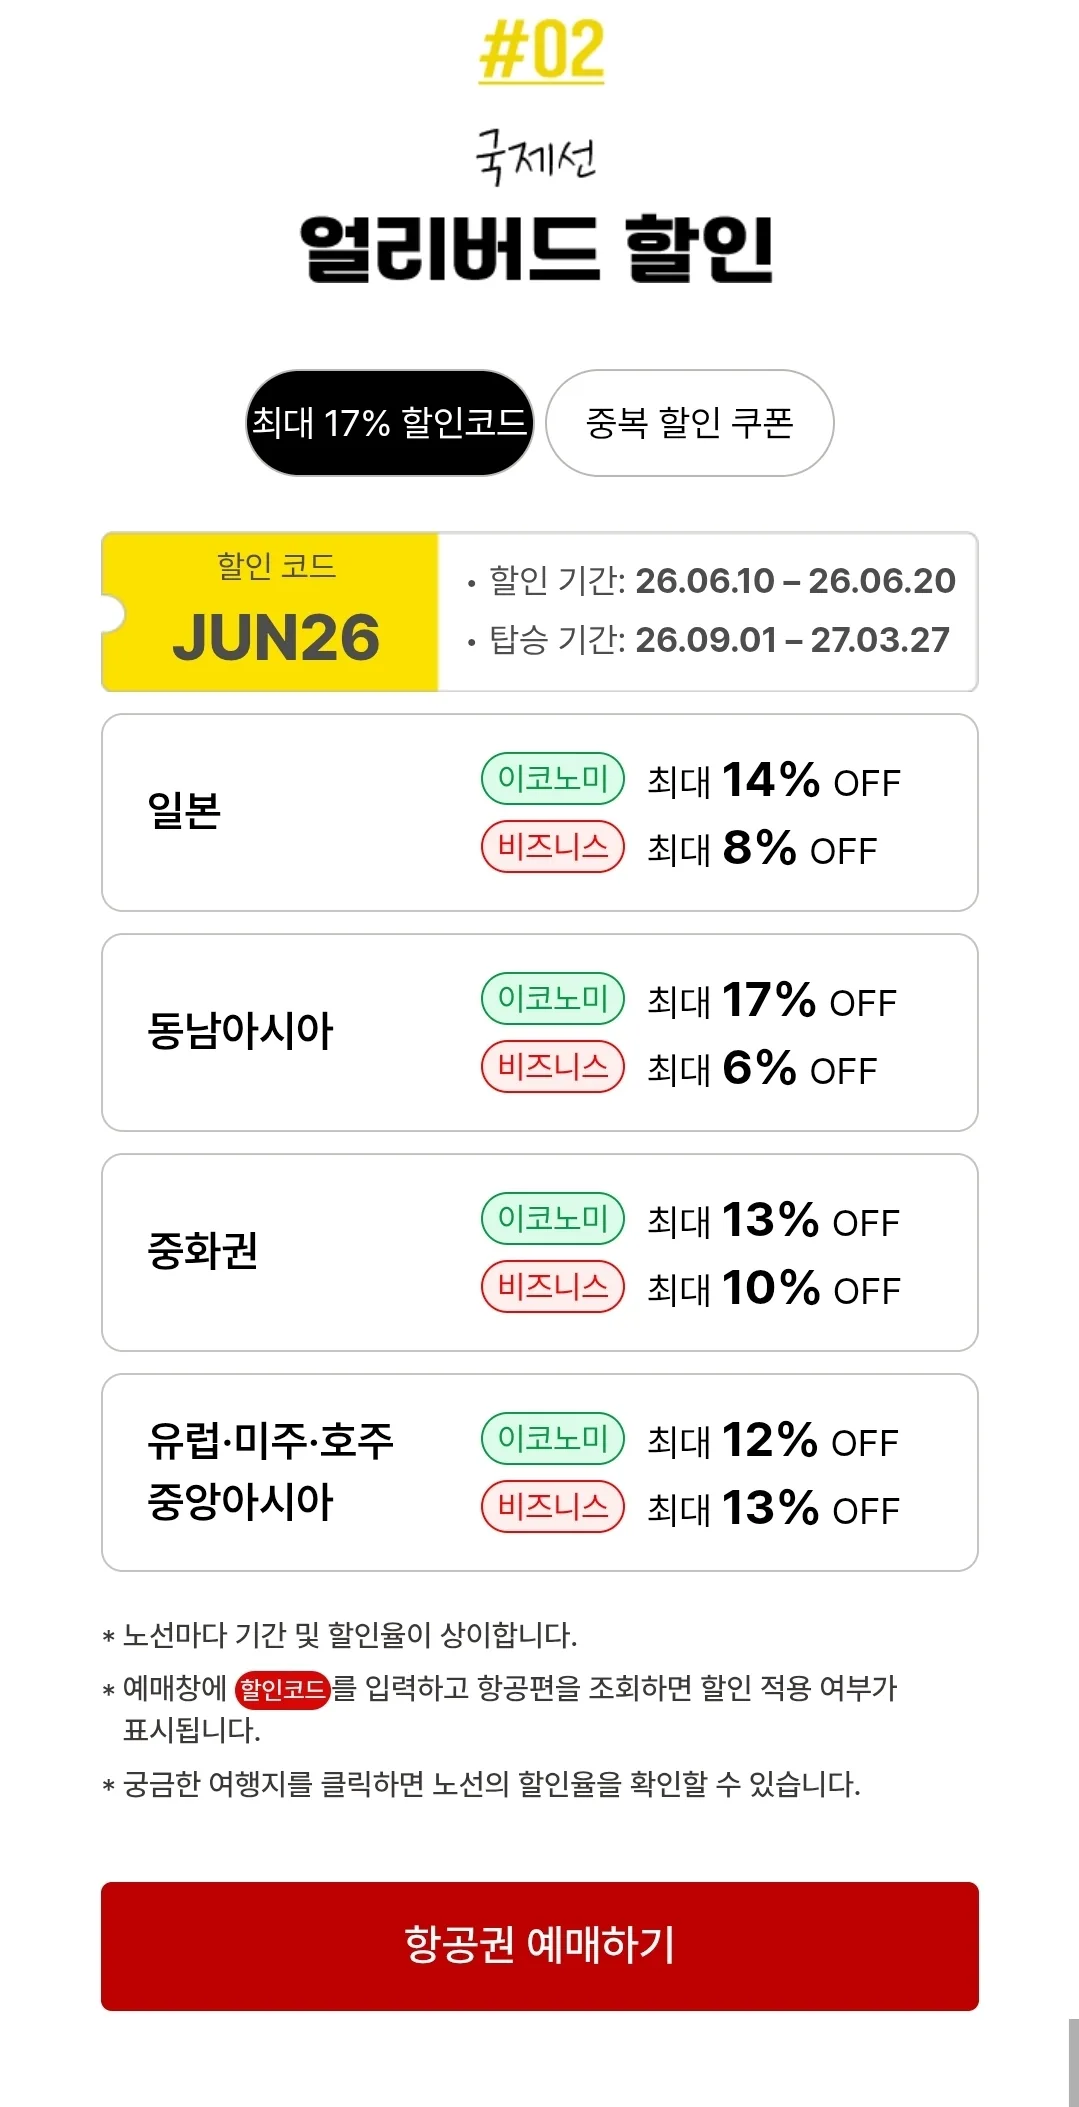The image size is (1079, 2107).
Task: Tap the 비즈니스 badge in the 동남아시아 card
Action: pyautogui.click(x=553, y=1067)
